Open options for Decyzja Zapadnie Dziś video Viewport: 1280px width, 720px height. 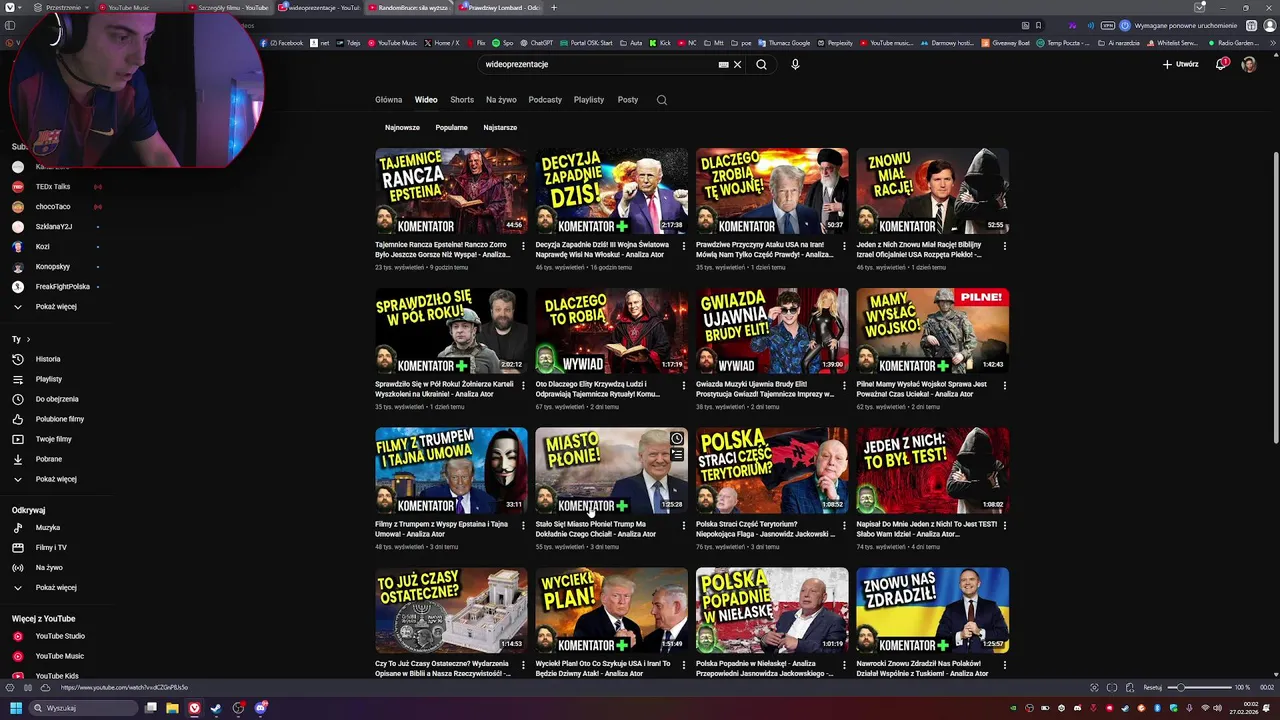684,245
